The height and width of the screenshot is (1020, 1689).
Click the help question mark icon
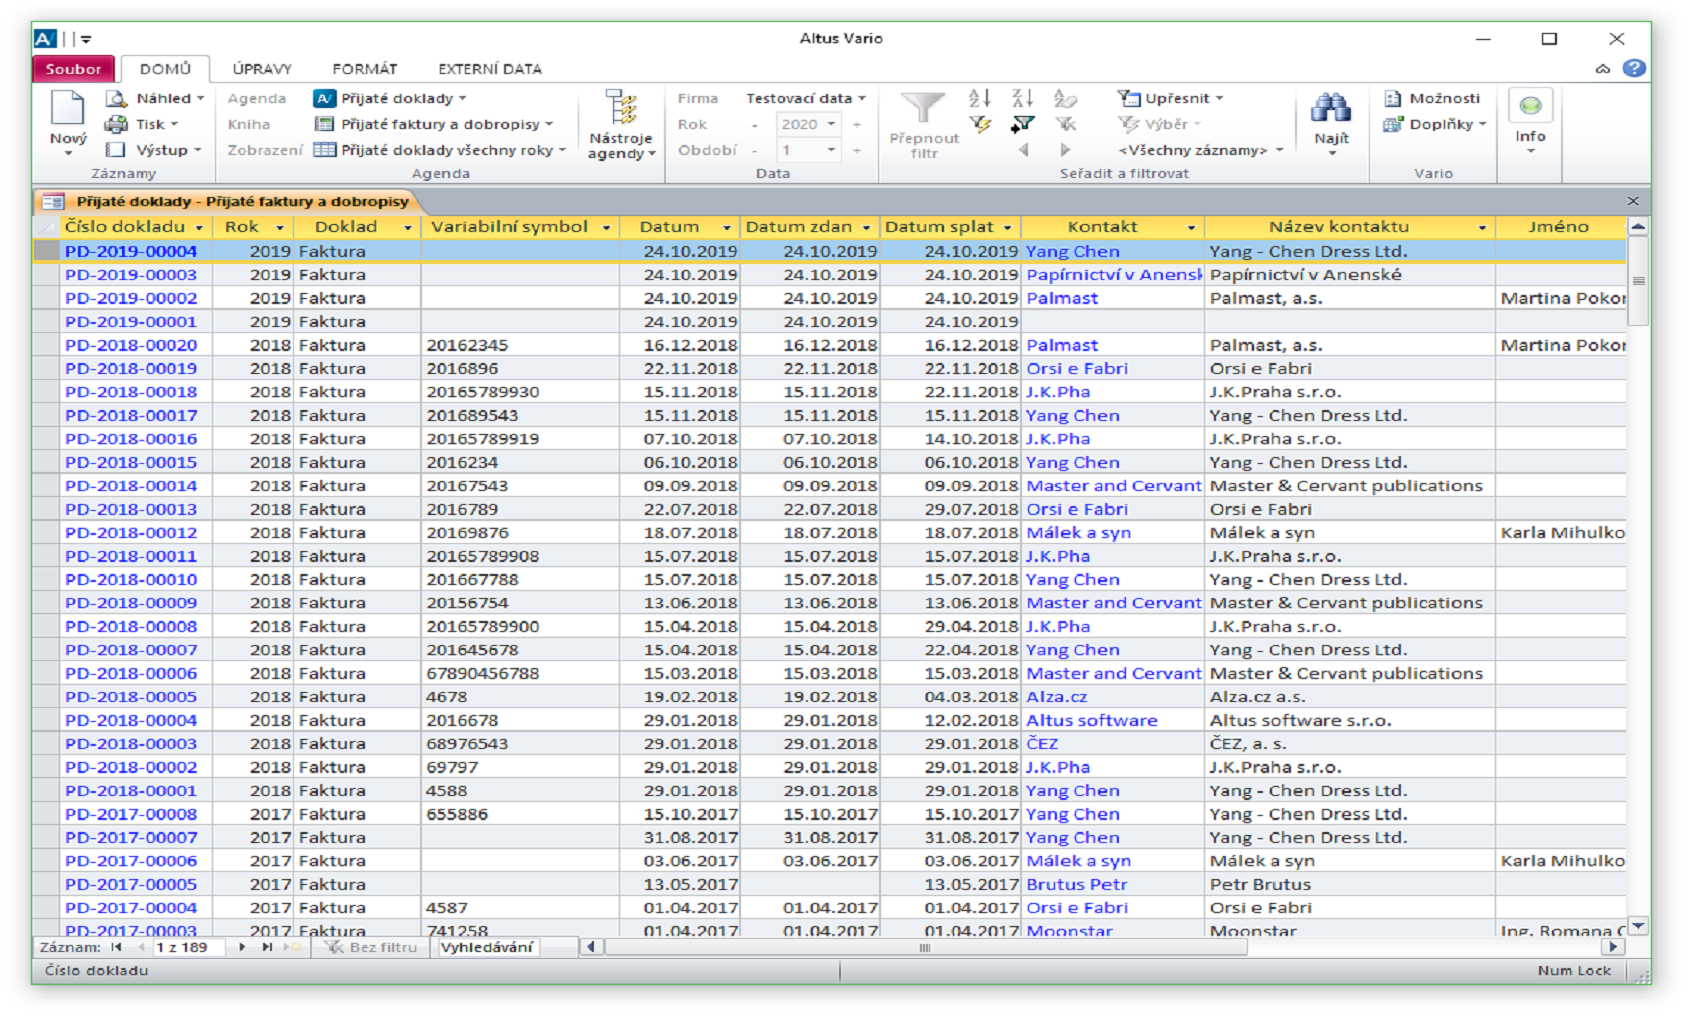pyautogui.click(x=1634, y=68)
